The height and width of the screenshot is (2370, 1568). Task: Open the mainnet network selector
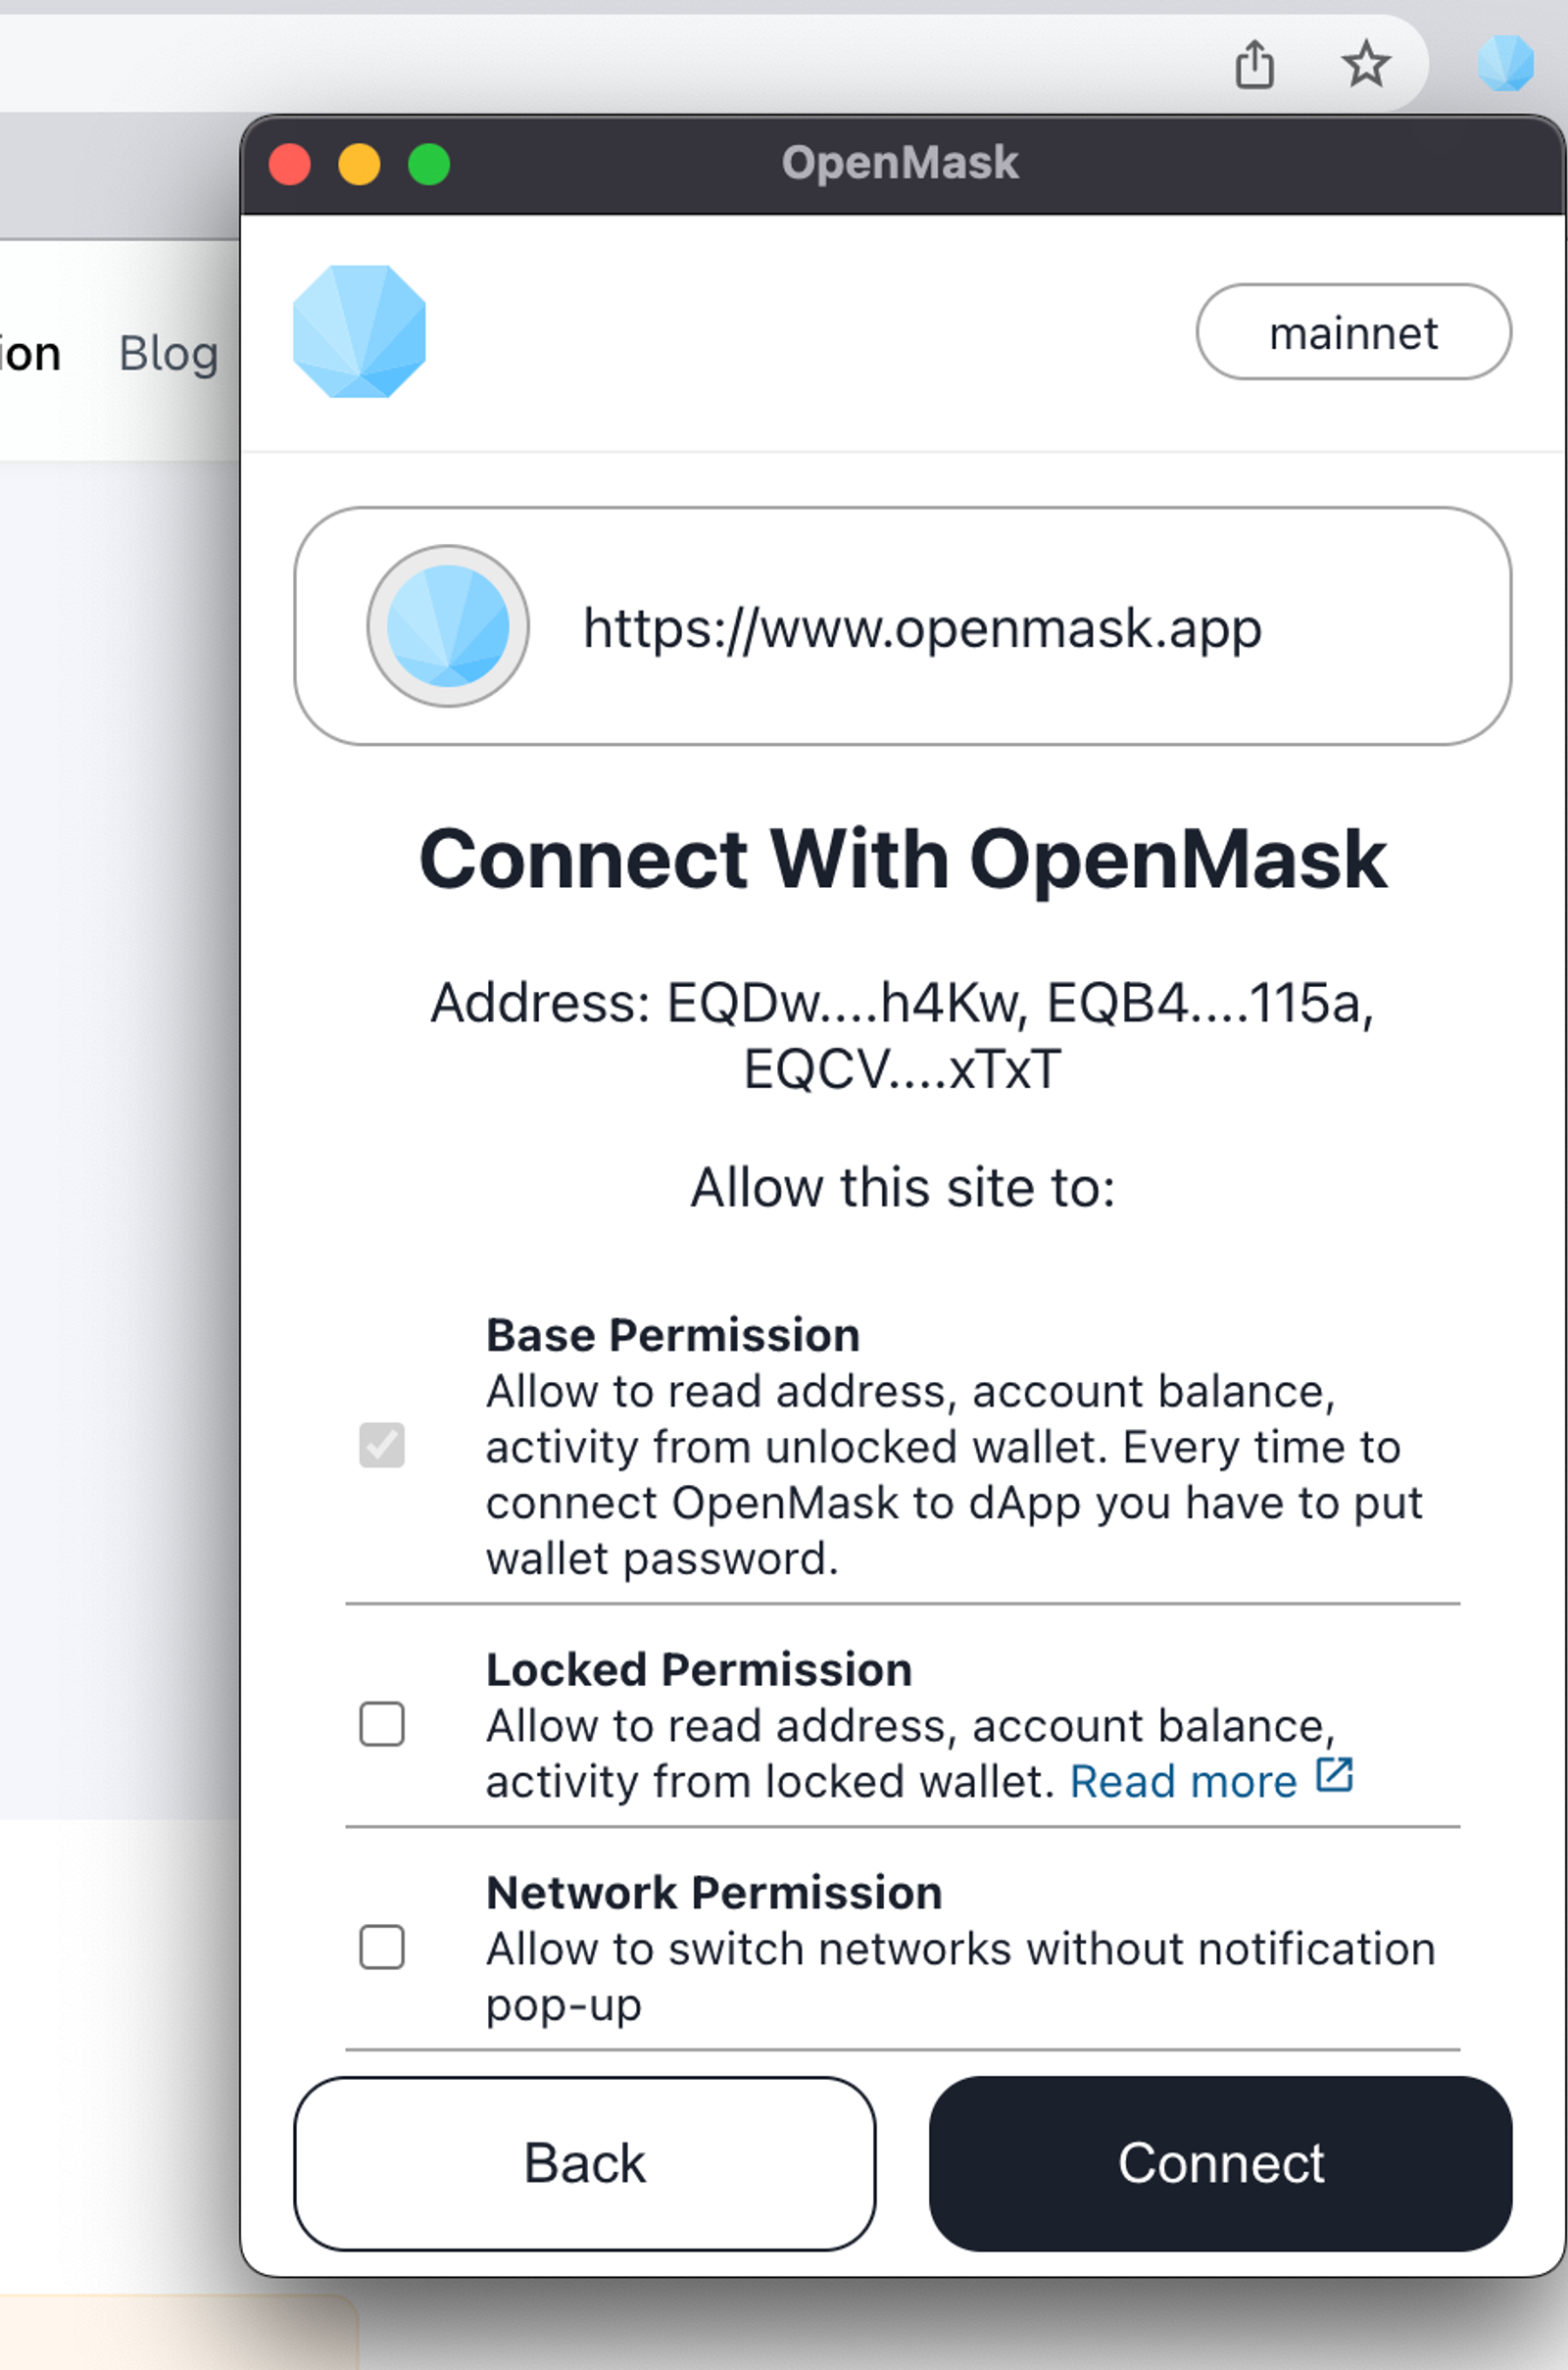[x=1353, y=333]
